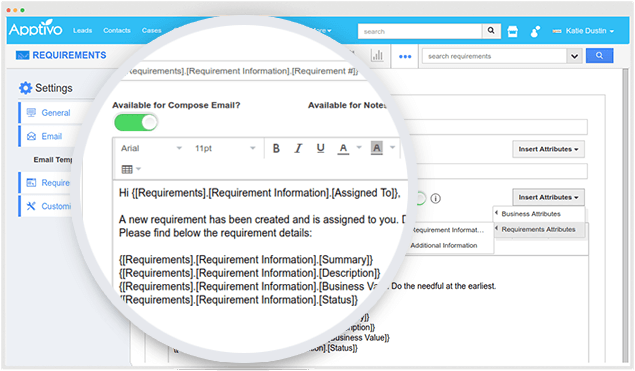
Task: Expand the background color dropdown arrow
Action: pyautogui.click(x=392, y=147)
